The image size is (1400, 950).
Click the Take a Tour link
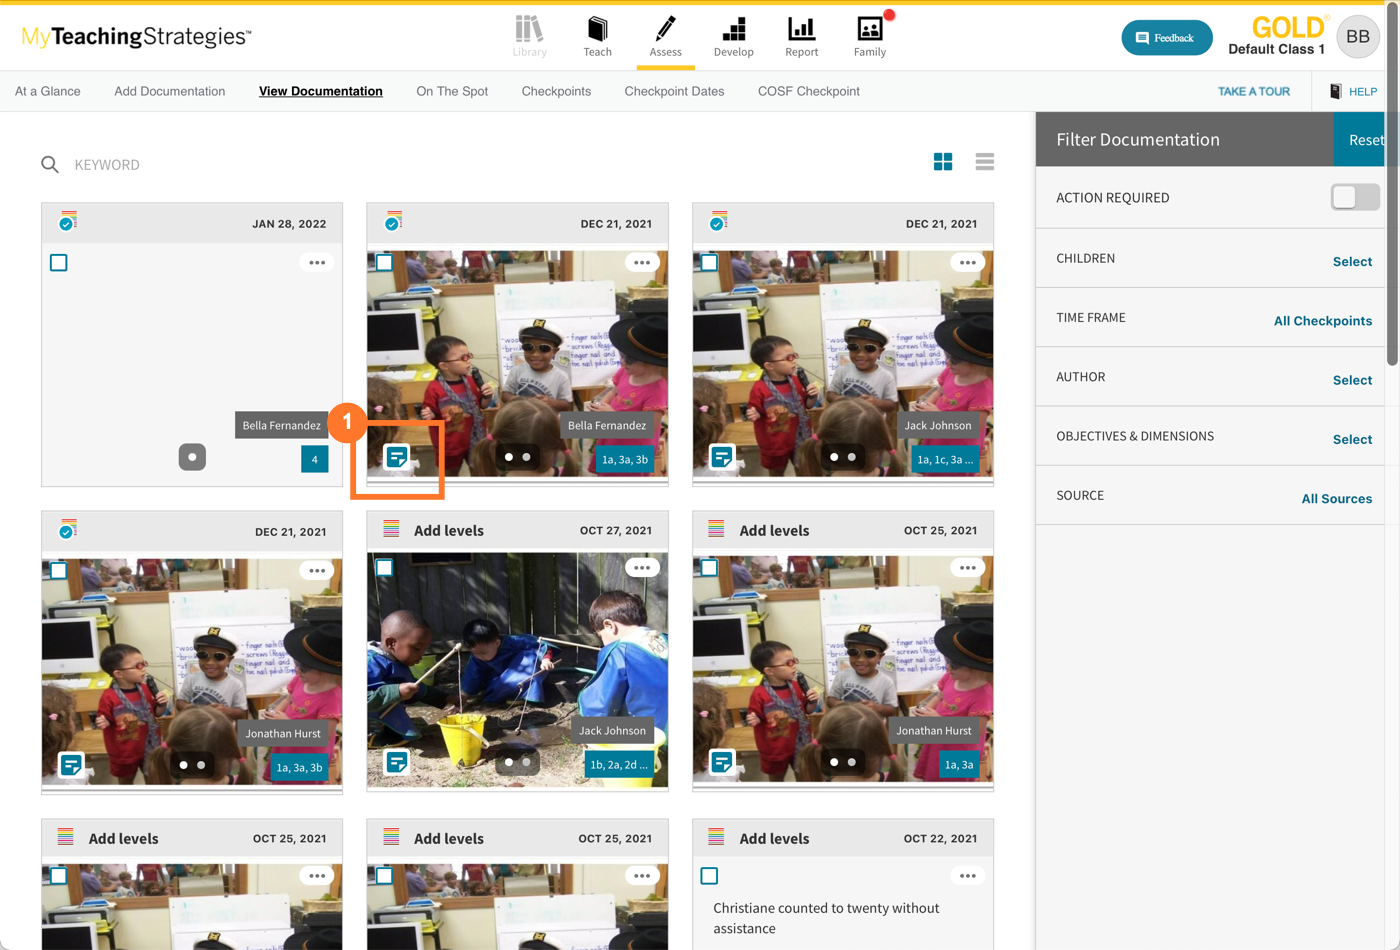tap(1253, 91)
